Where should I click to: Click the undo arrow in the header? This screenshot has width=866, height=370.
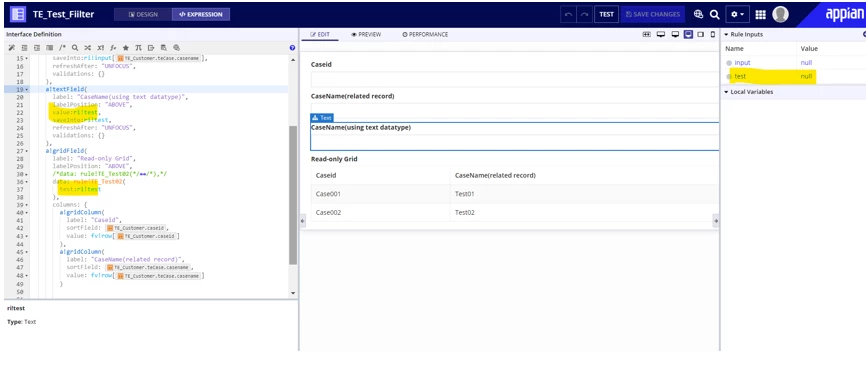tap(569, 14)
